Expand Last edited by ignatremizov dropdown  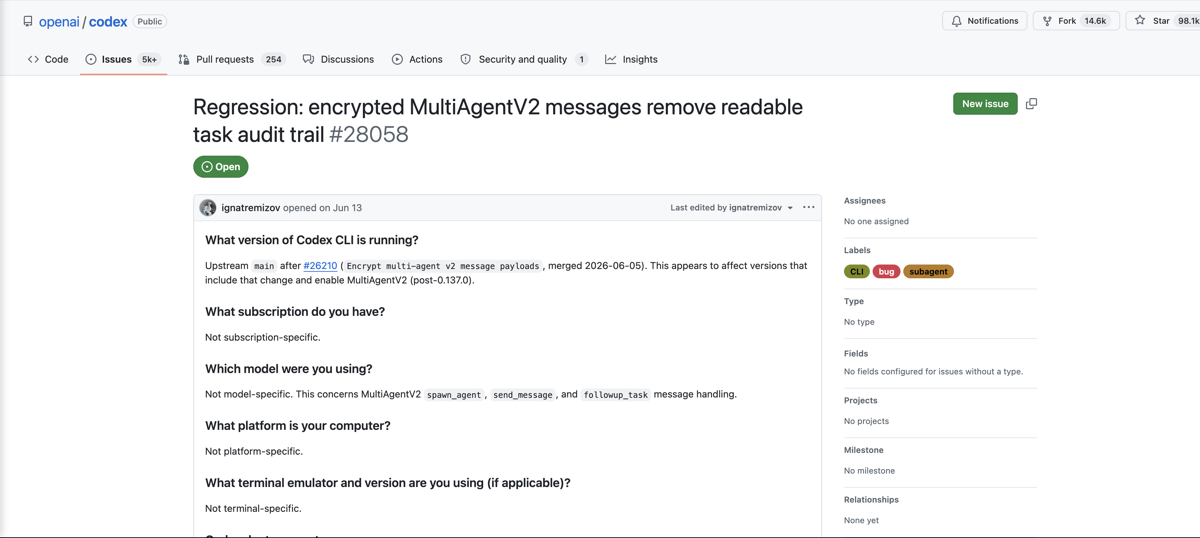pos(732,208)
